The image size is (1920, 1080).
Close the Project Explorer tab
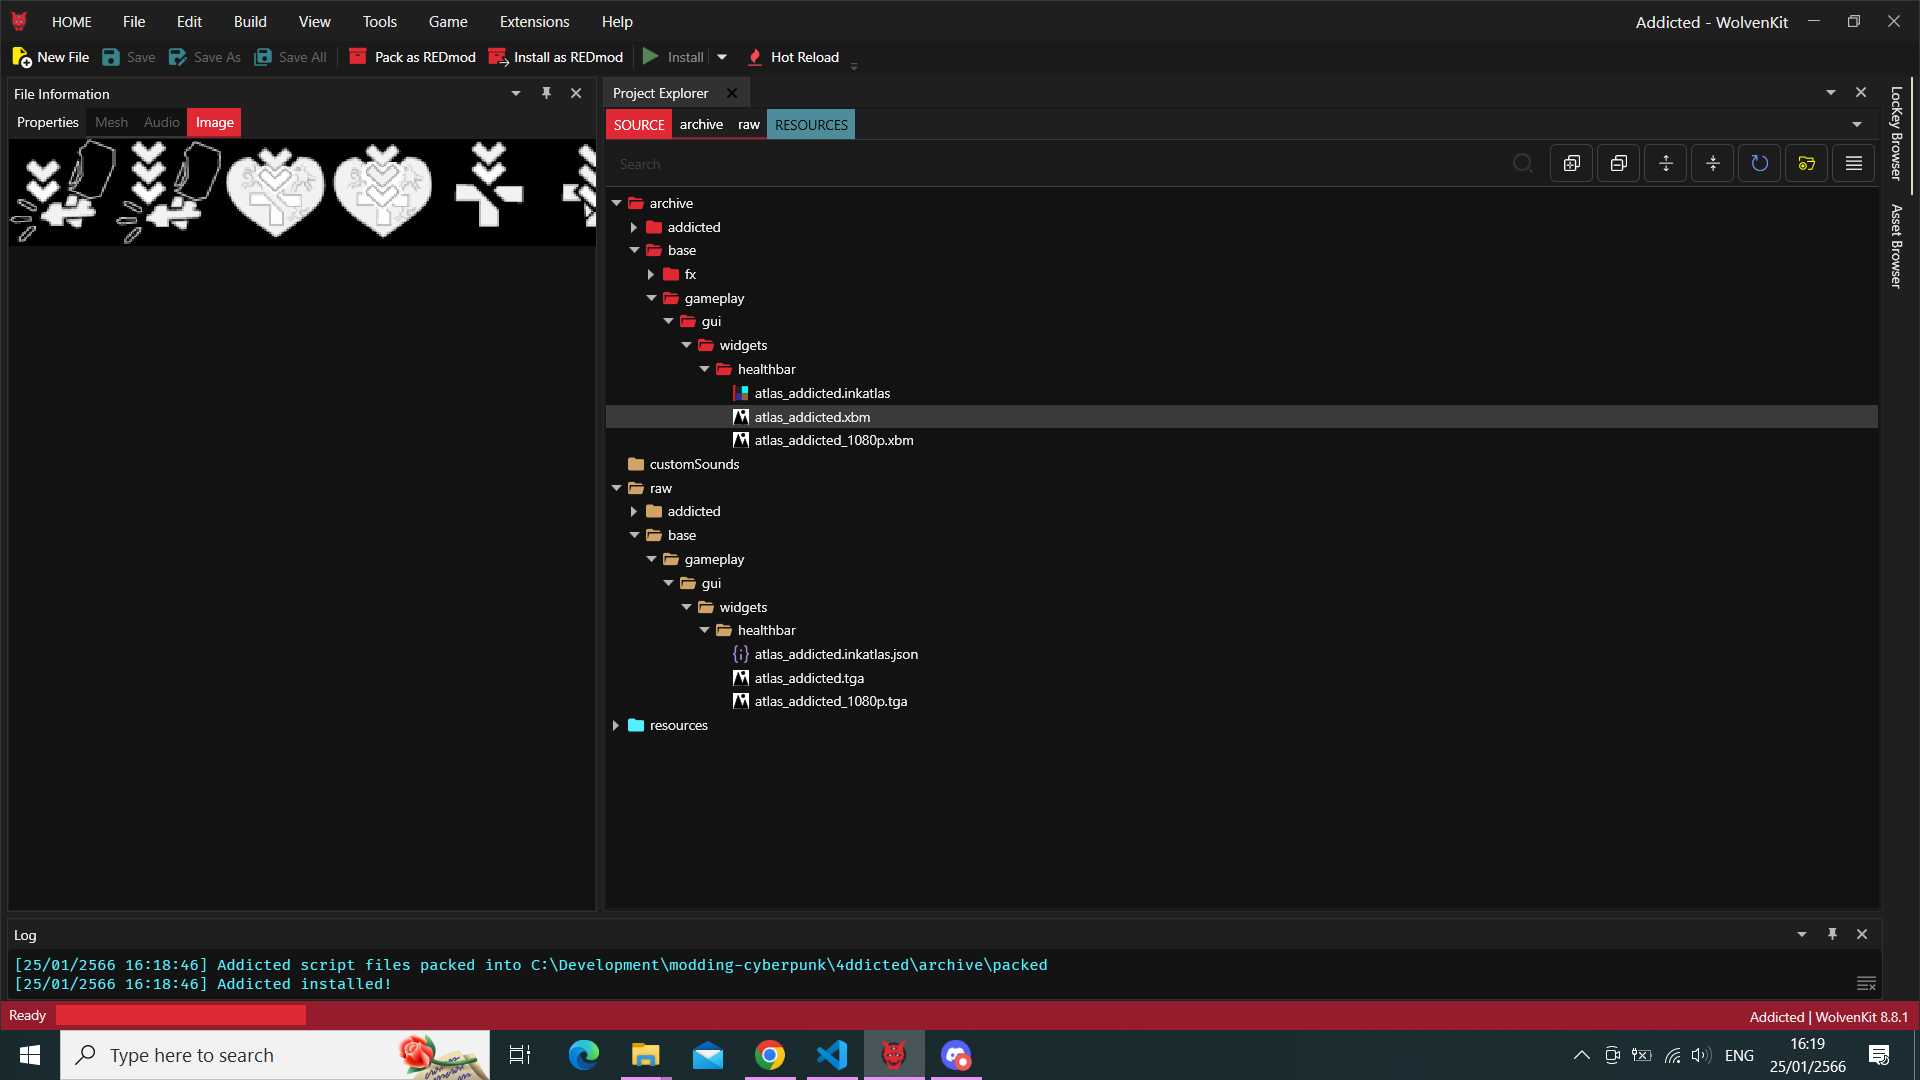[732, 93]
